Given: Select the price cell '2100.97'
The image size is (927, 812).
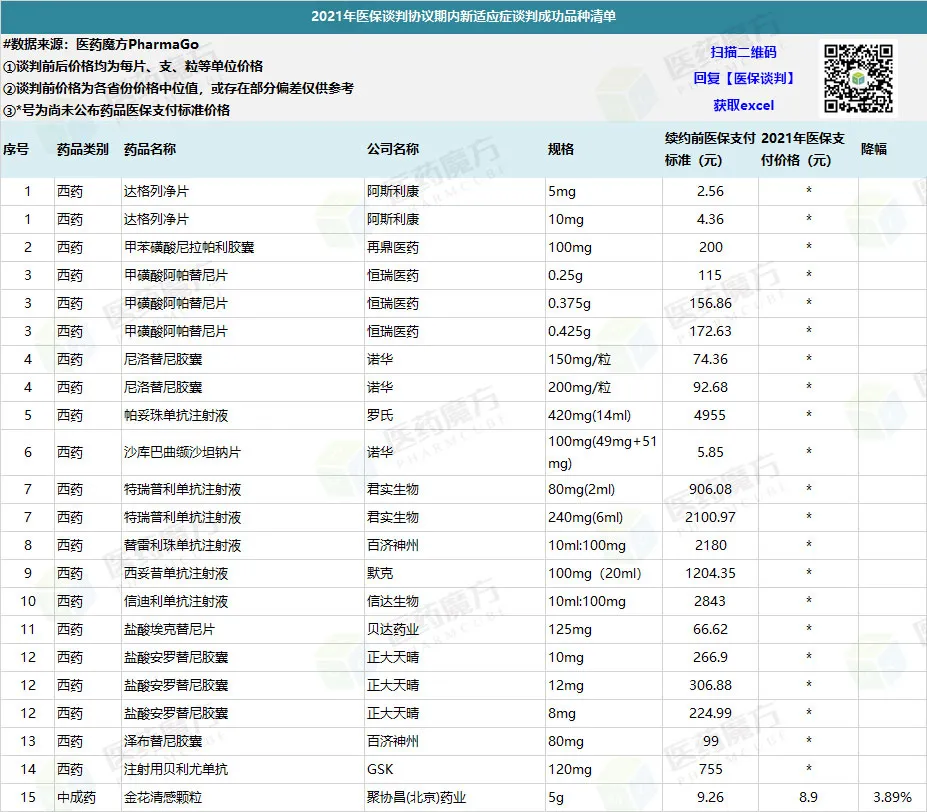Looking at the screenshot, I should pos(710,517).
